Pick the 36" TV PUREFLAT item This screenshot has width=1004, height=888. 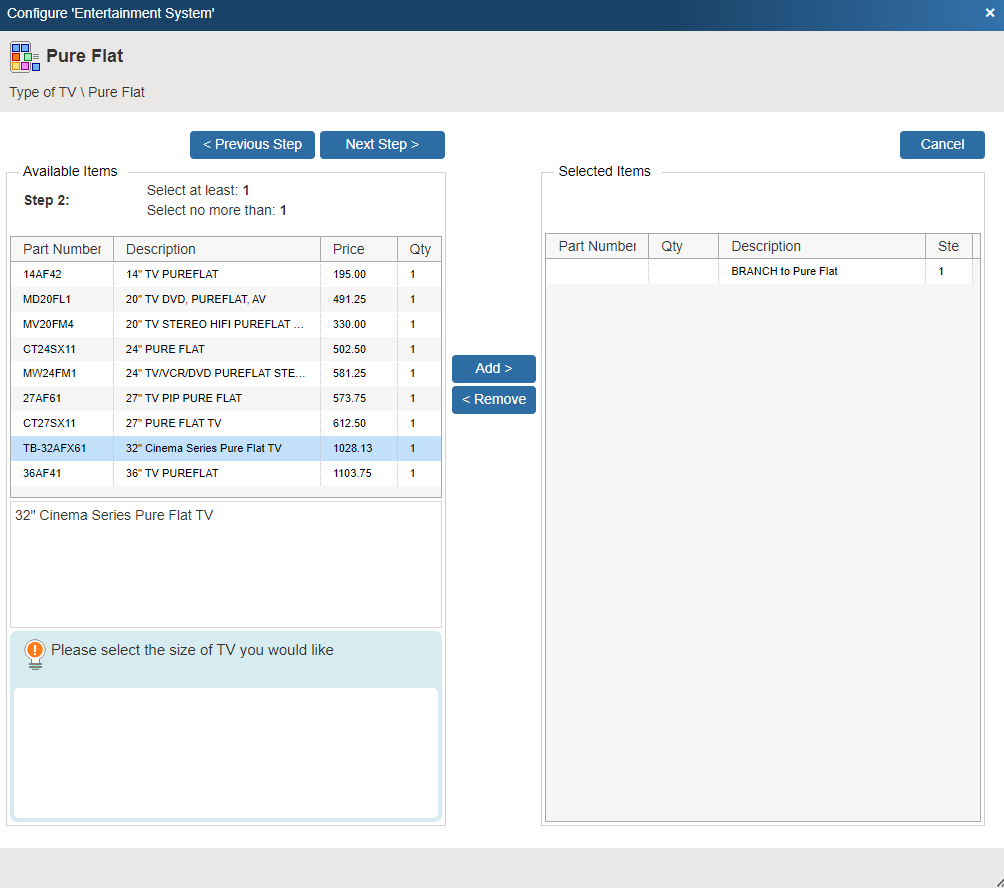[172, 473]
